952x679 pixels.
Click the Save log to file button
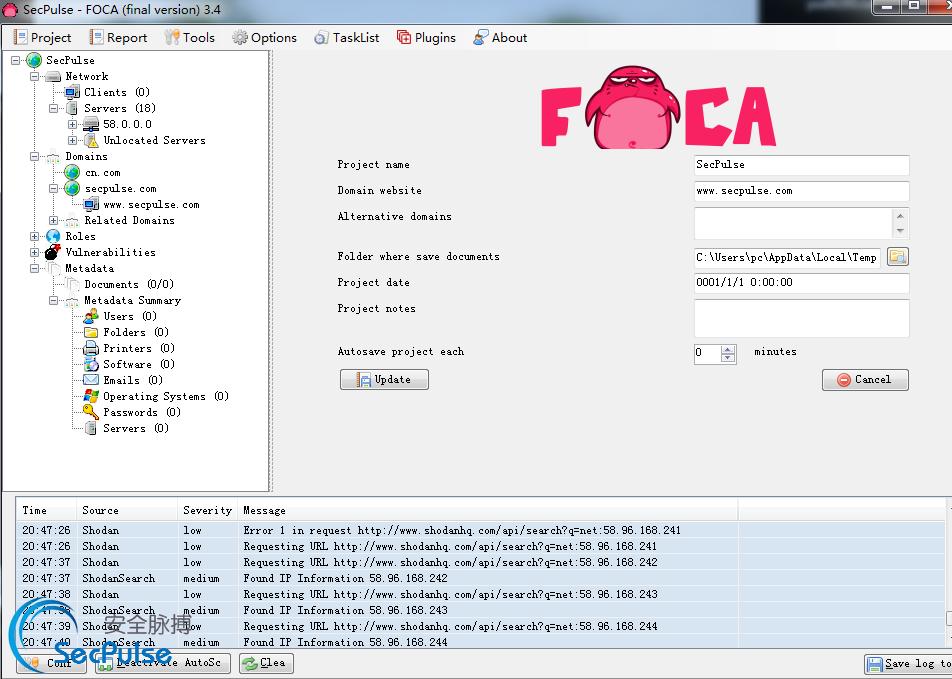tap(908, 664)
